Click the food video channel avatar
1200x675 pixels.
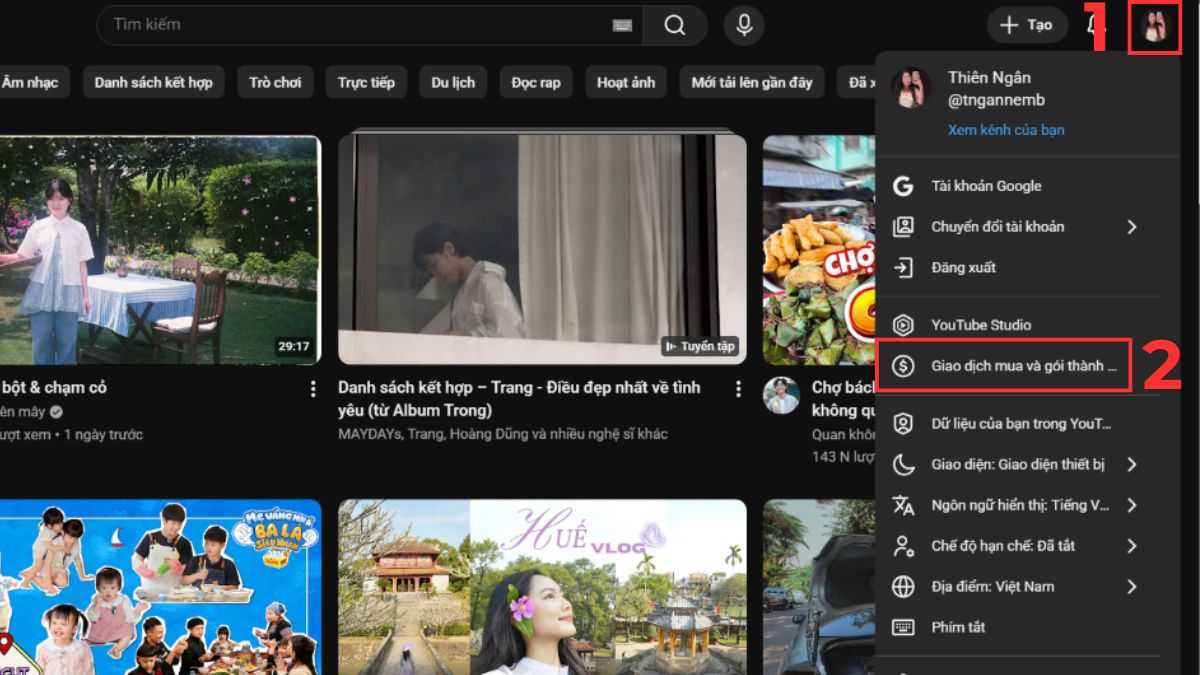point(781,395)
